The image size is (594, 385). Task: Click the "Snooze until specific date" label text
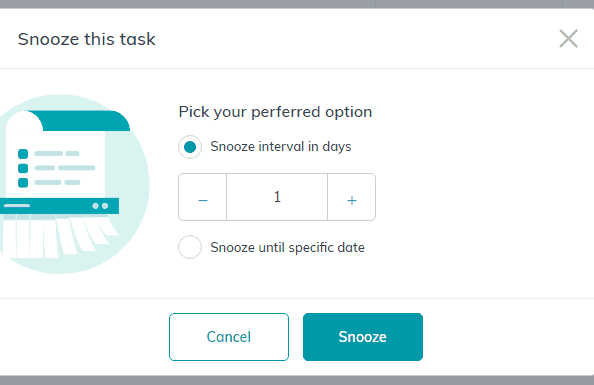tap(288, 247)
